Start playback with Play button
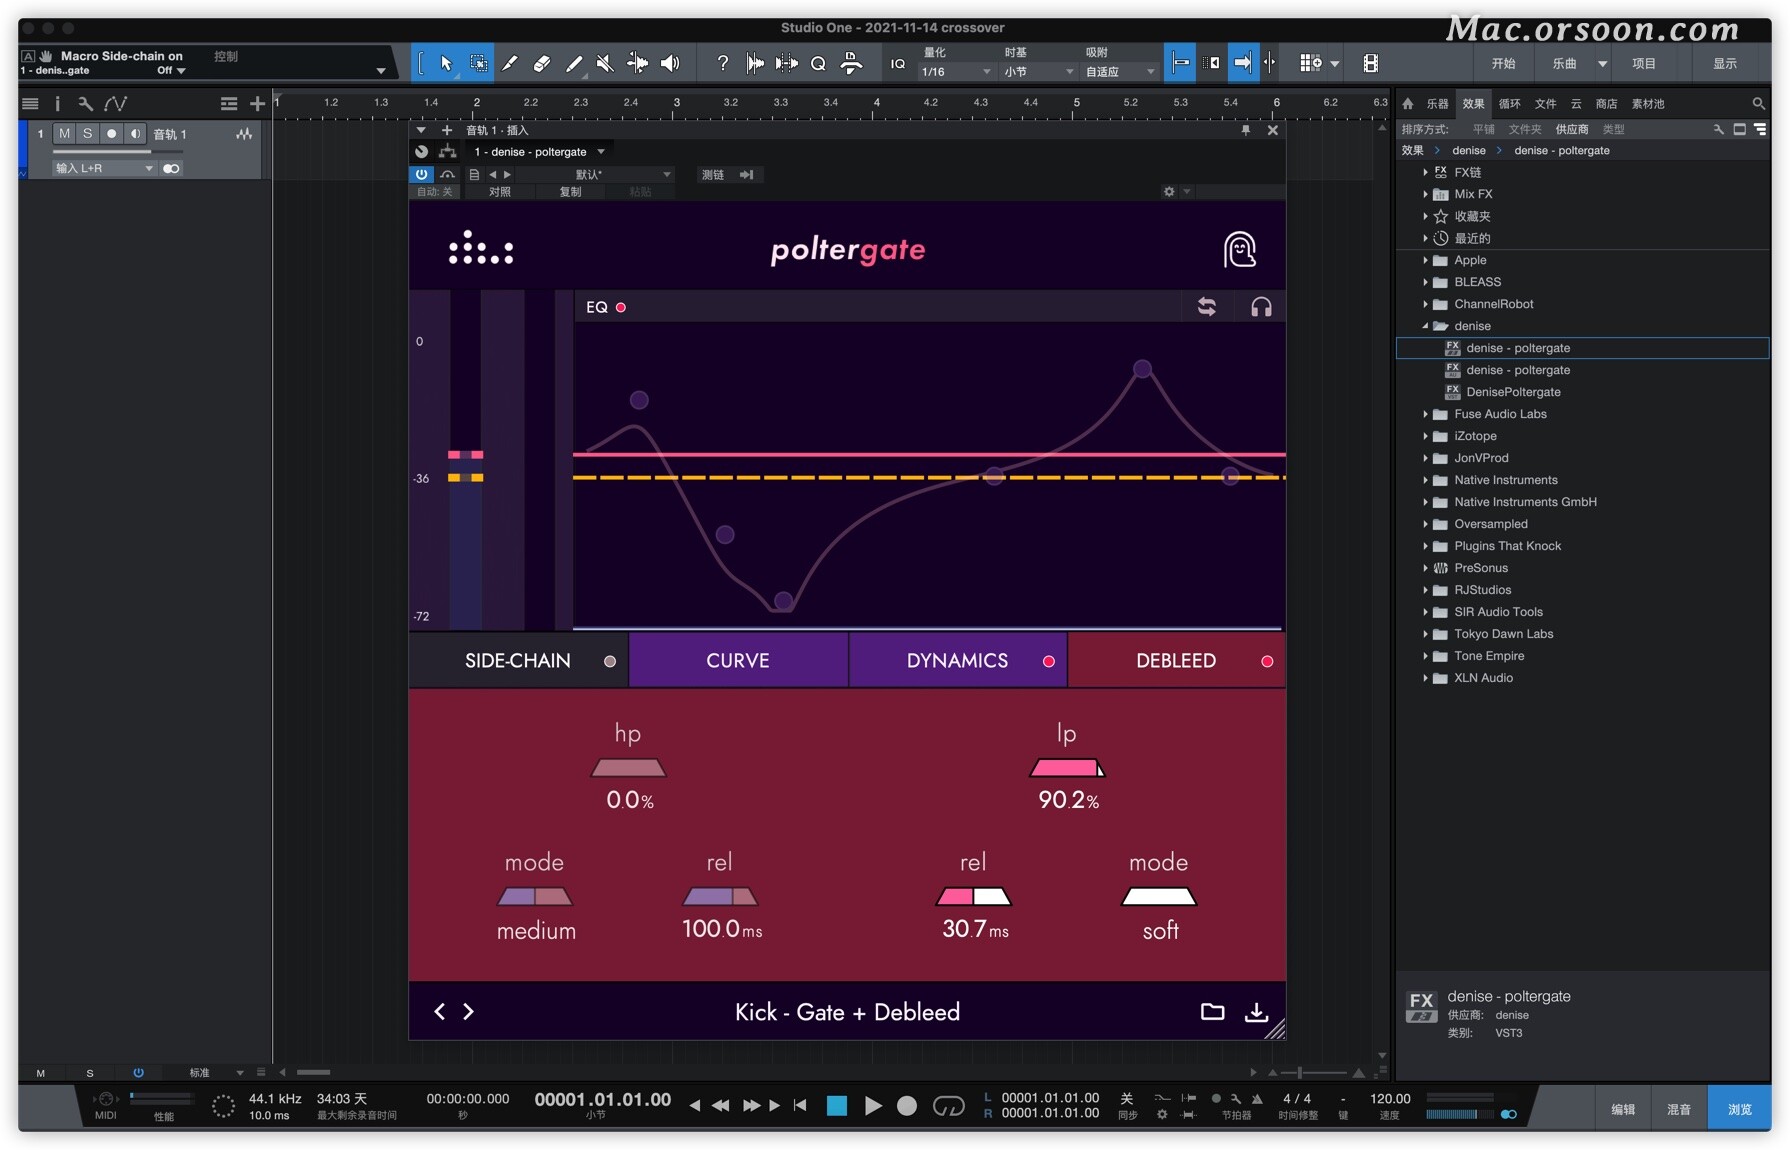The width and height of the screenshot is (1790, 1150). [873, 1105]
